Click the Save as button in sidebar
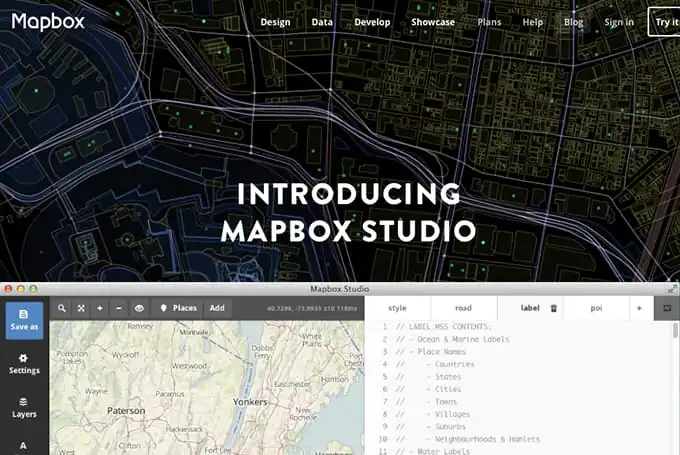 24,321
